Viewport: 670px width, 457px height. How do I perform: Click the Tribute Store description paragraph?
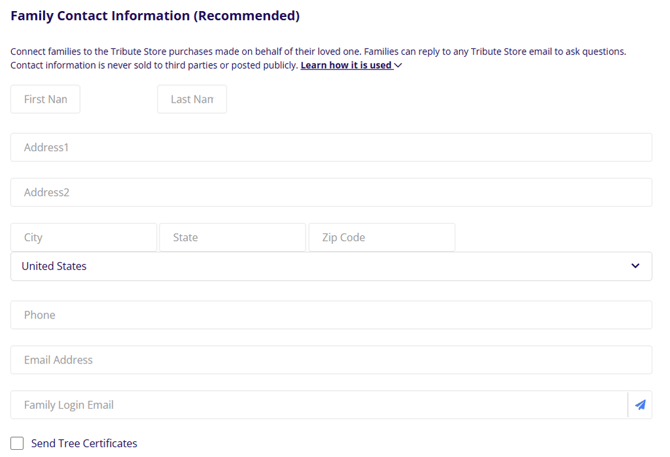click(318, 51)
